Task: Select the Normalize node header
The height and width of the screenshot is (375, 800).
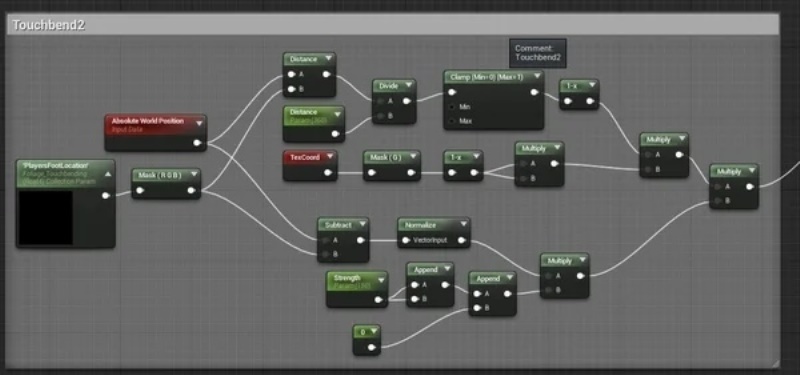Action: [434, 224]
